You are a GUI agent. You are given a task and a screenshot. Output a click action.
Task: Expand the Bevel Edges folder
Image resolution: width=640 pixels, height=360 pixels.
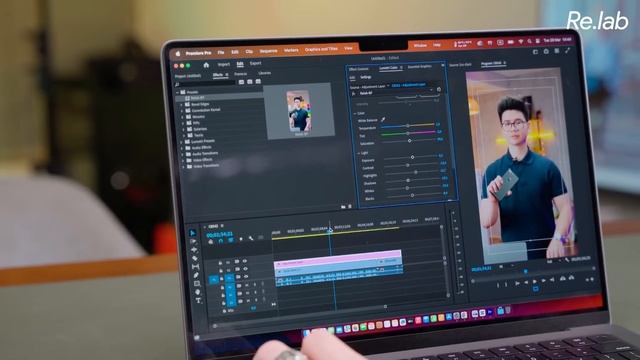(182, 104)
